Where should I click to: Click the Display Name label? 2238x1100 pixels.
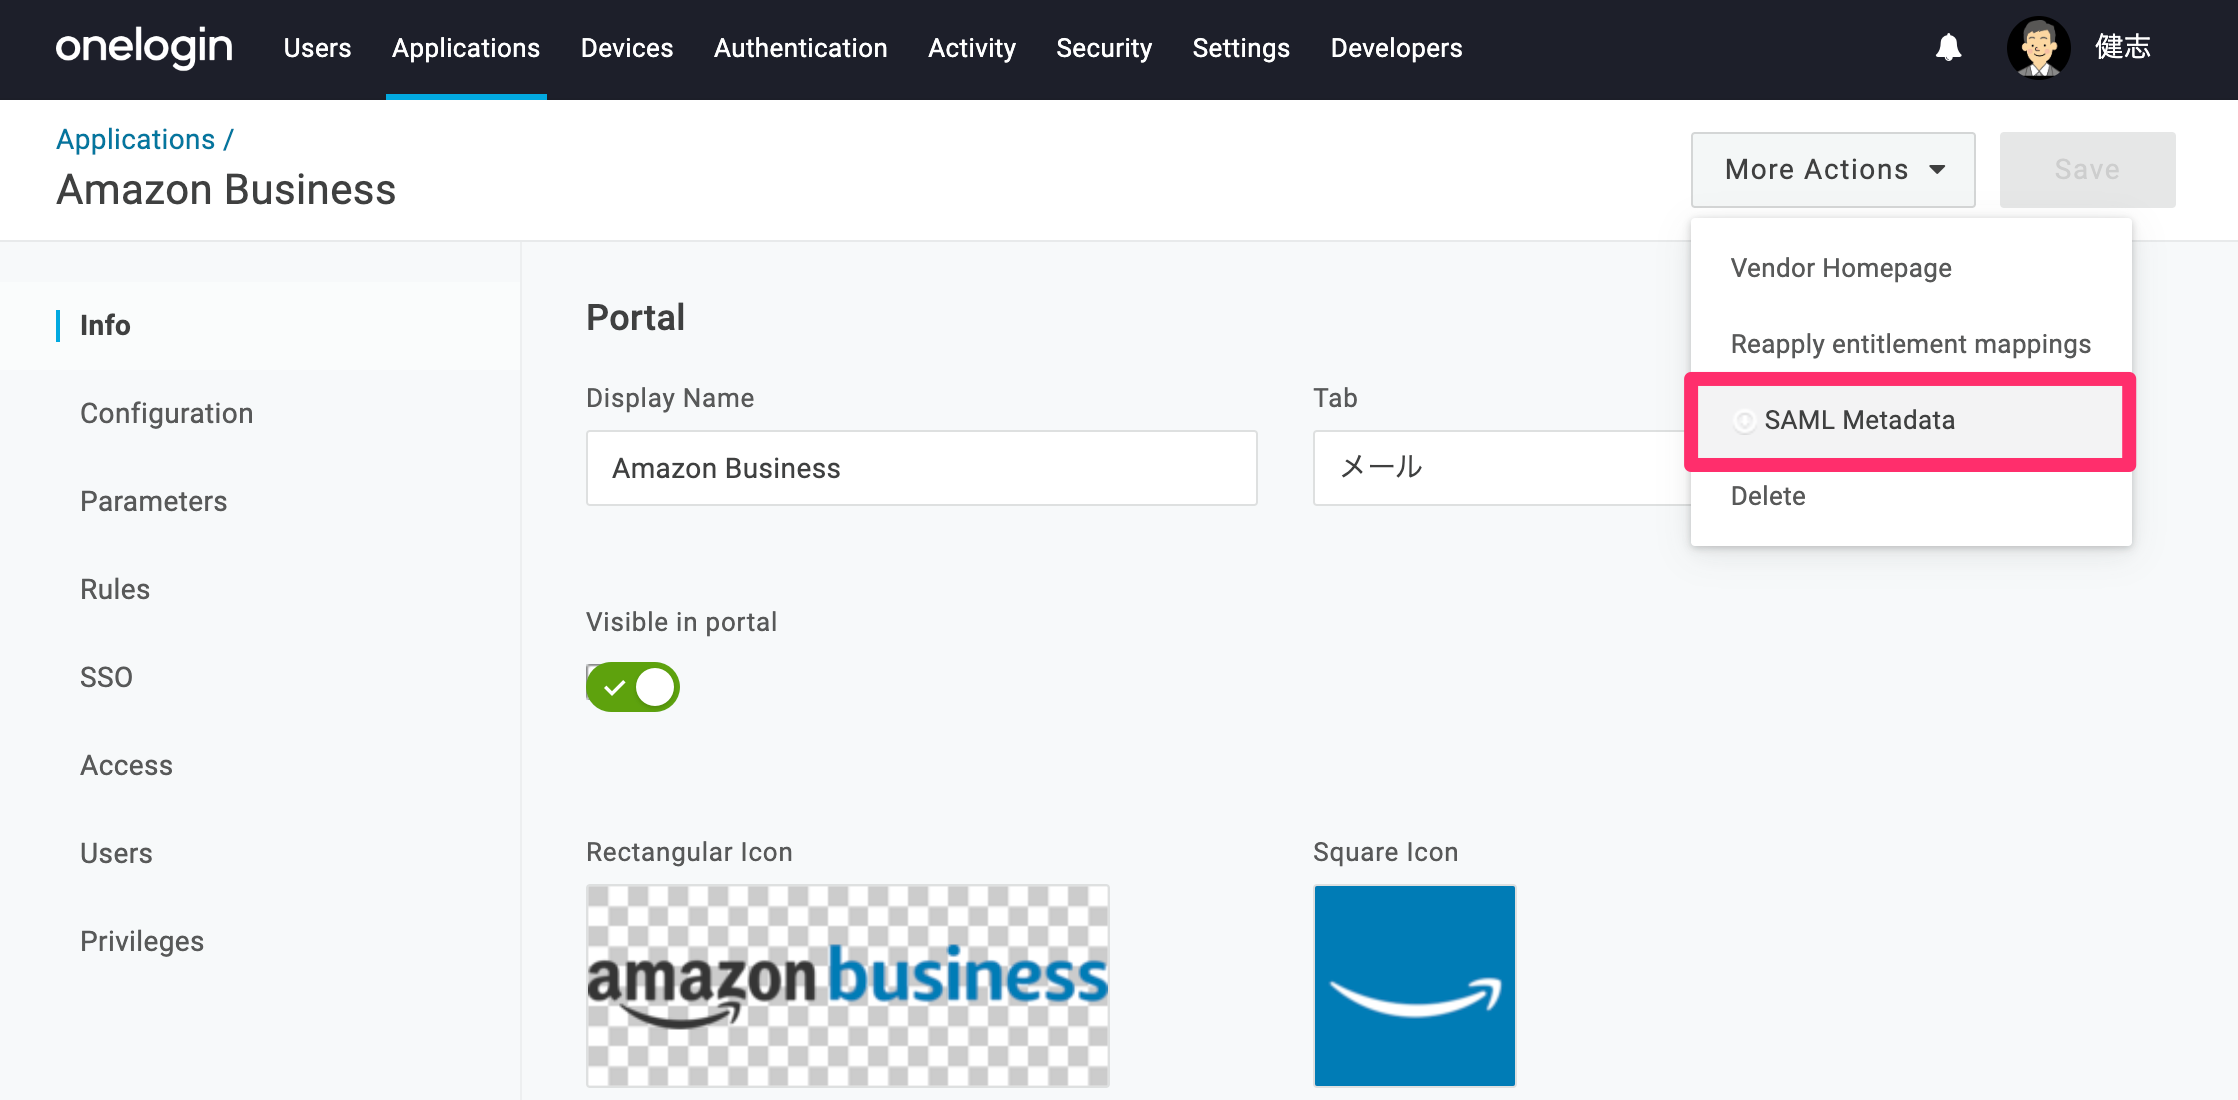click(670, 398)
